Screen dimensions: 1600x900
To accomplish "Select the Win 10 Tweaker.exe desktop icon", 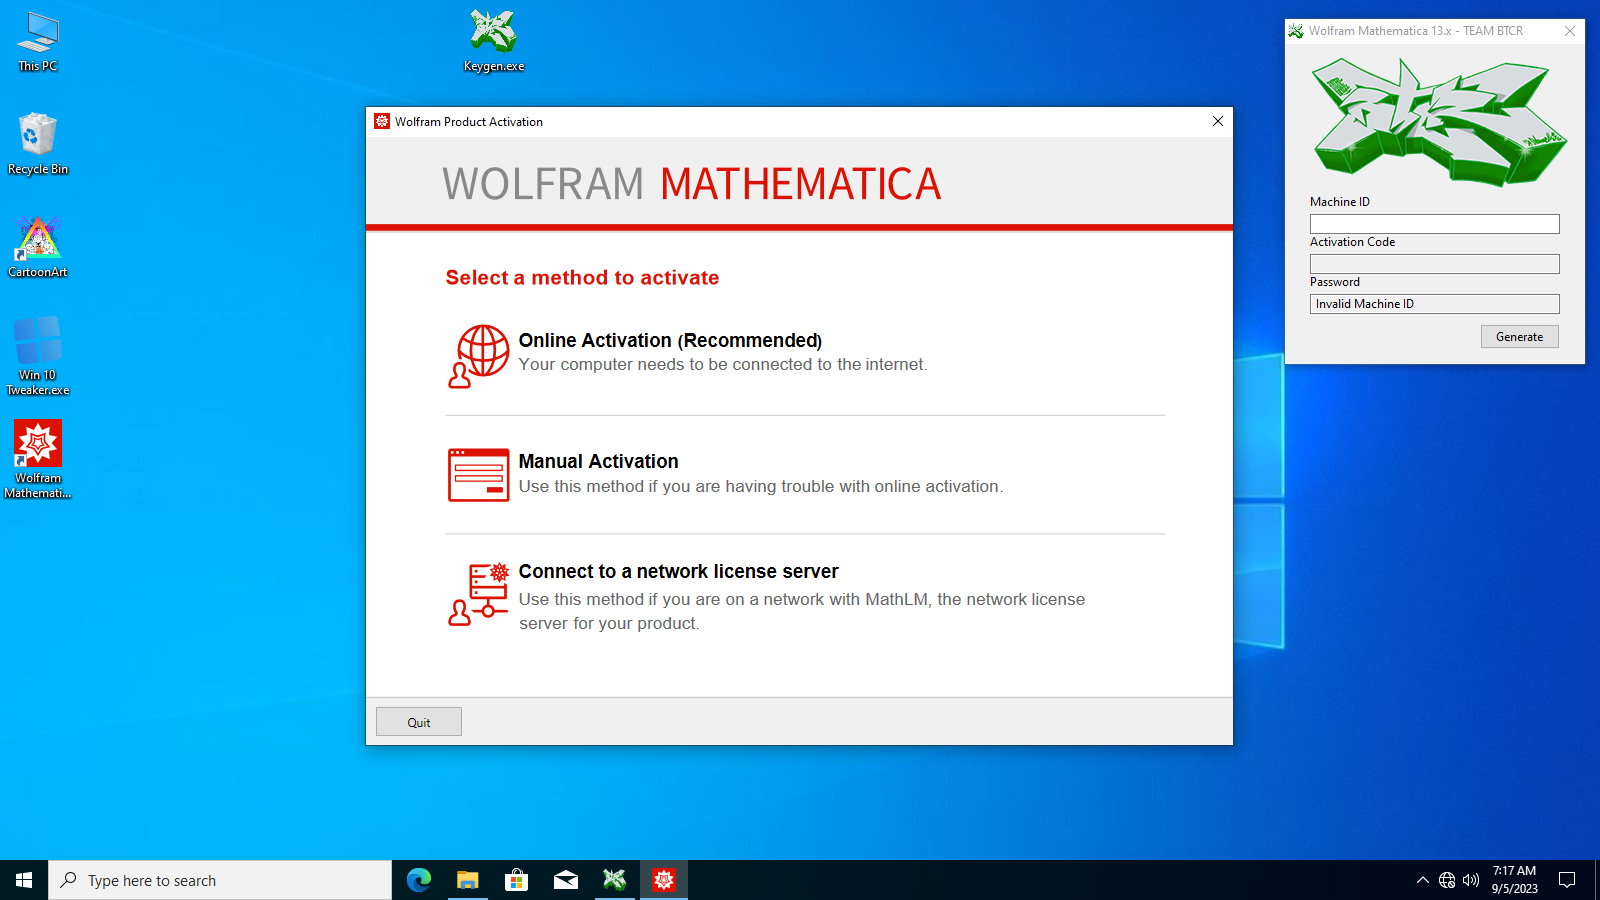I will click(x=38, y=357).
